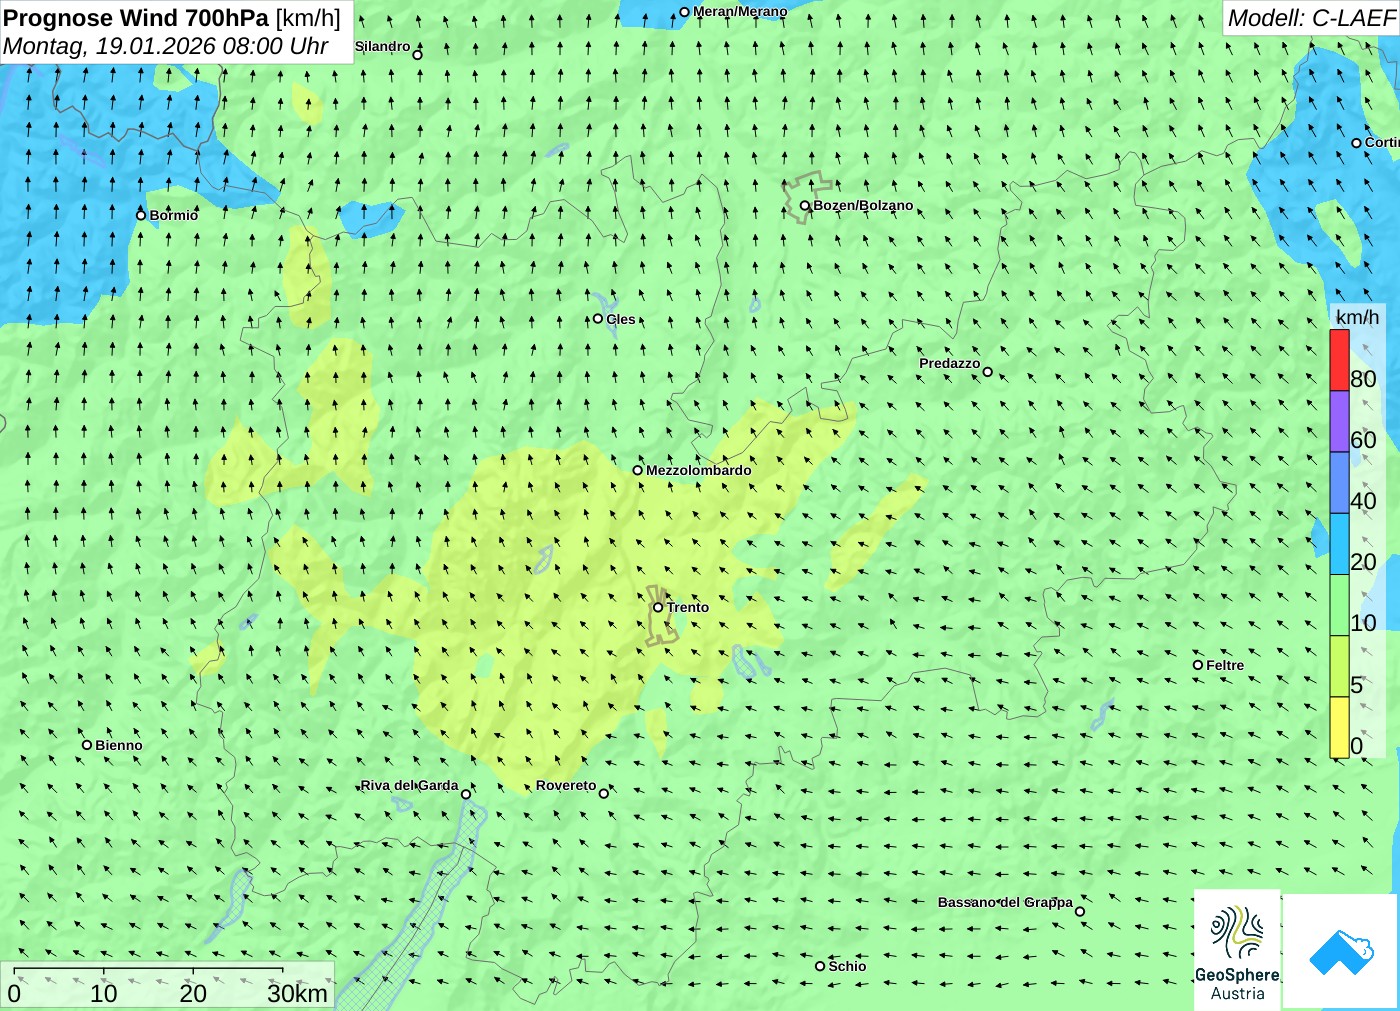Click the Bienno location marker
Screen dimensions: 1400x1011
click(x=87, y=745)
